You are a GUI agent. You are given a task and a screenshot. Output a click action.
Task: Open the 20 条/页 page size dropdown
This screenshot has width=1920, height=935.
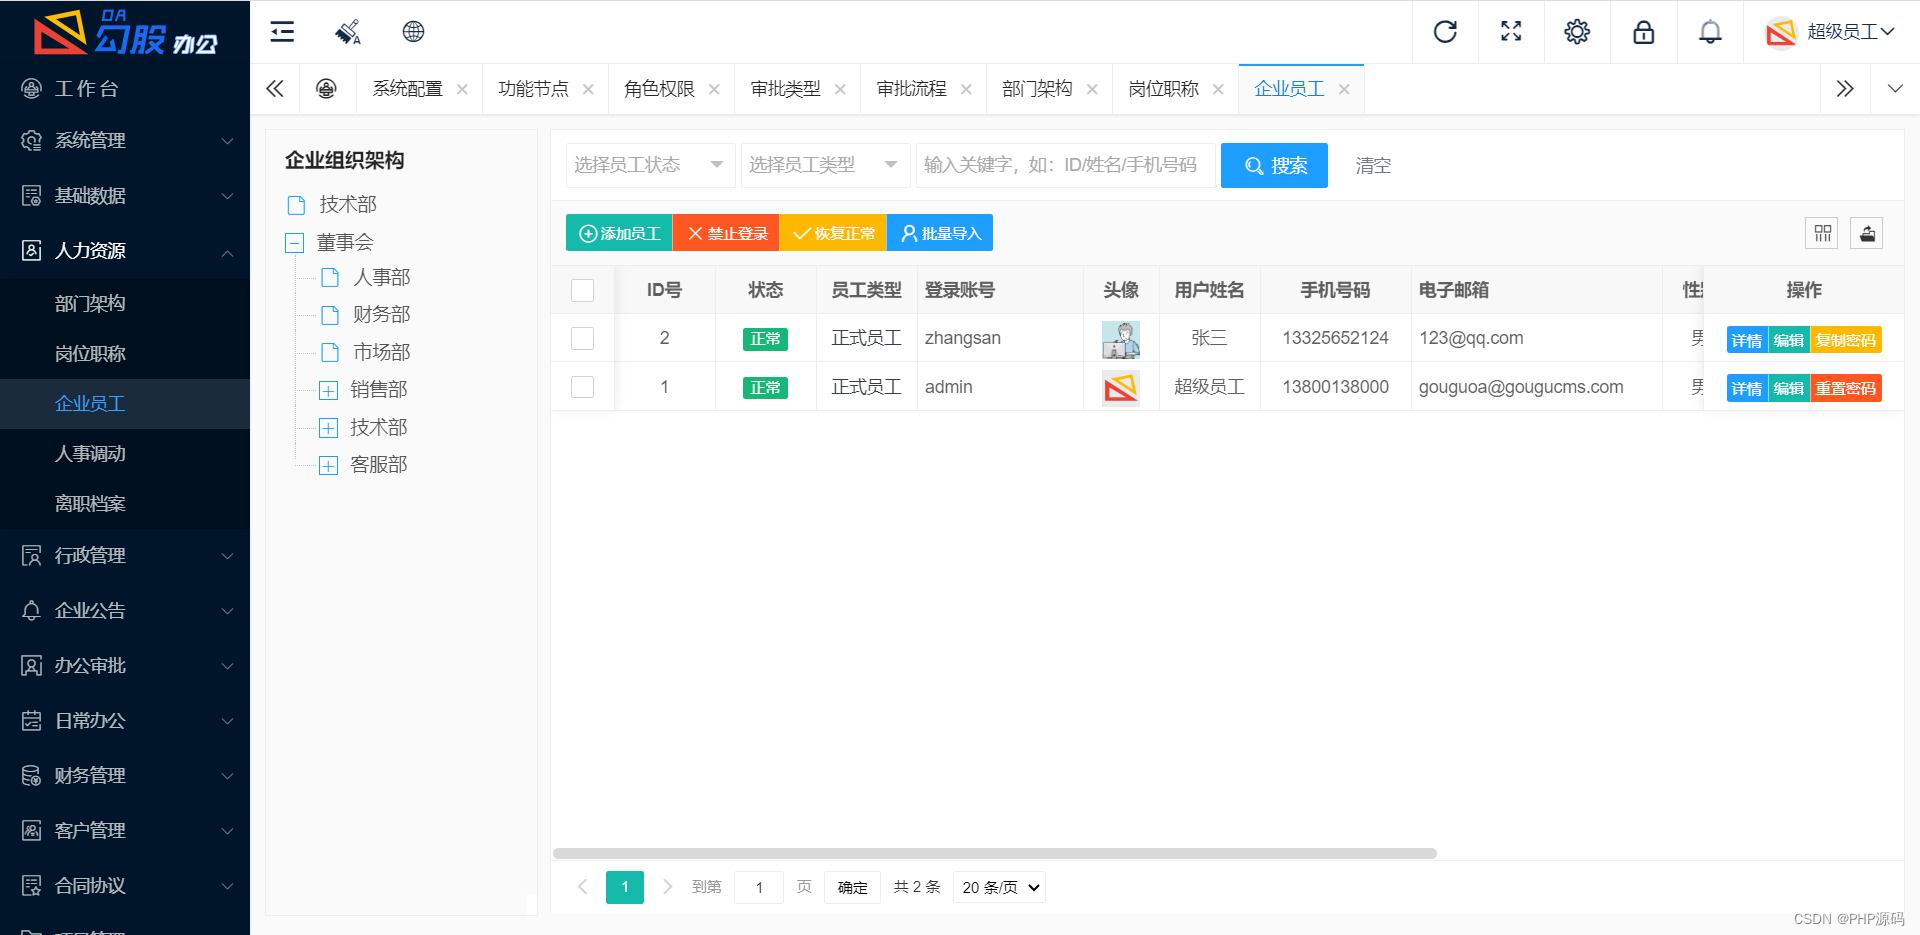point(1000,887)
